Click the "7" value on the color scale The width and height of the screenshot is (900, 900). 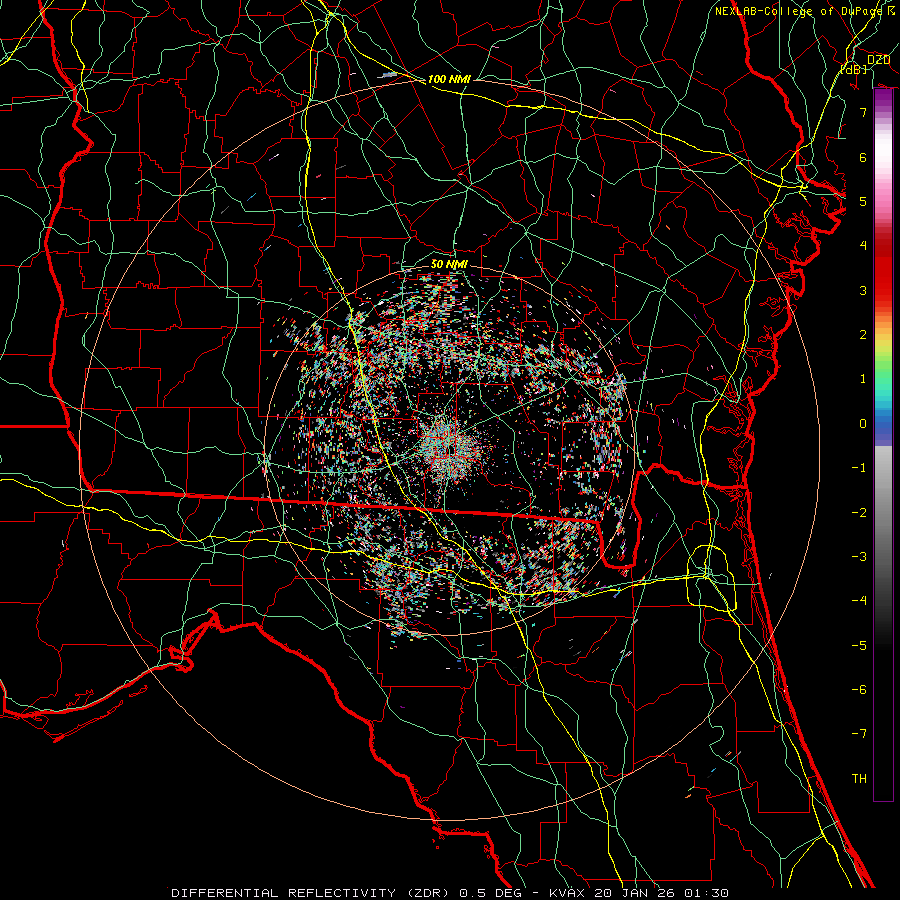(863, 112)
